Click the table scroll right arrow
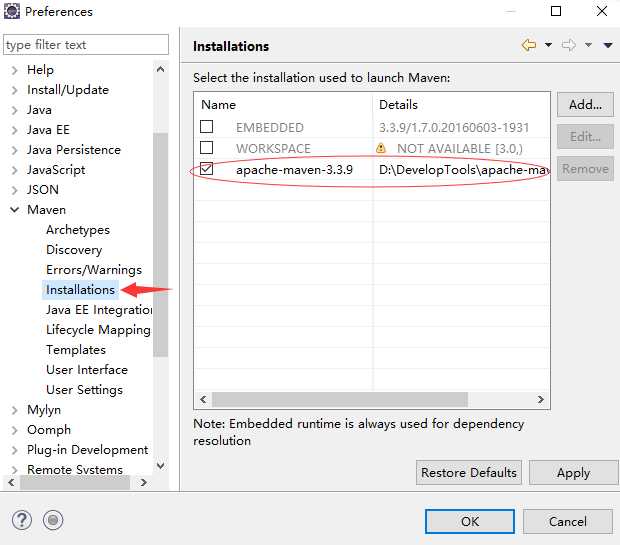This screenshot has height=545, width=620. pyautogui.click(x=541, y=399)
